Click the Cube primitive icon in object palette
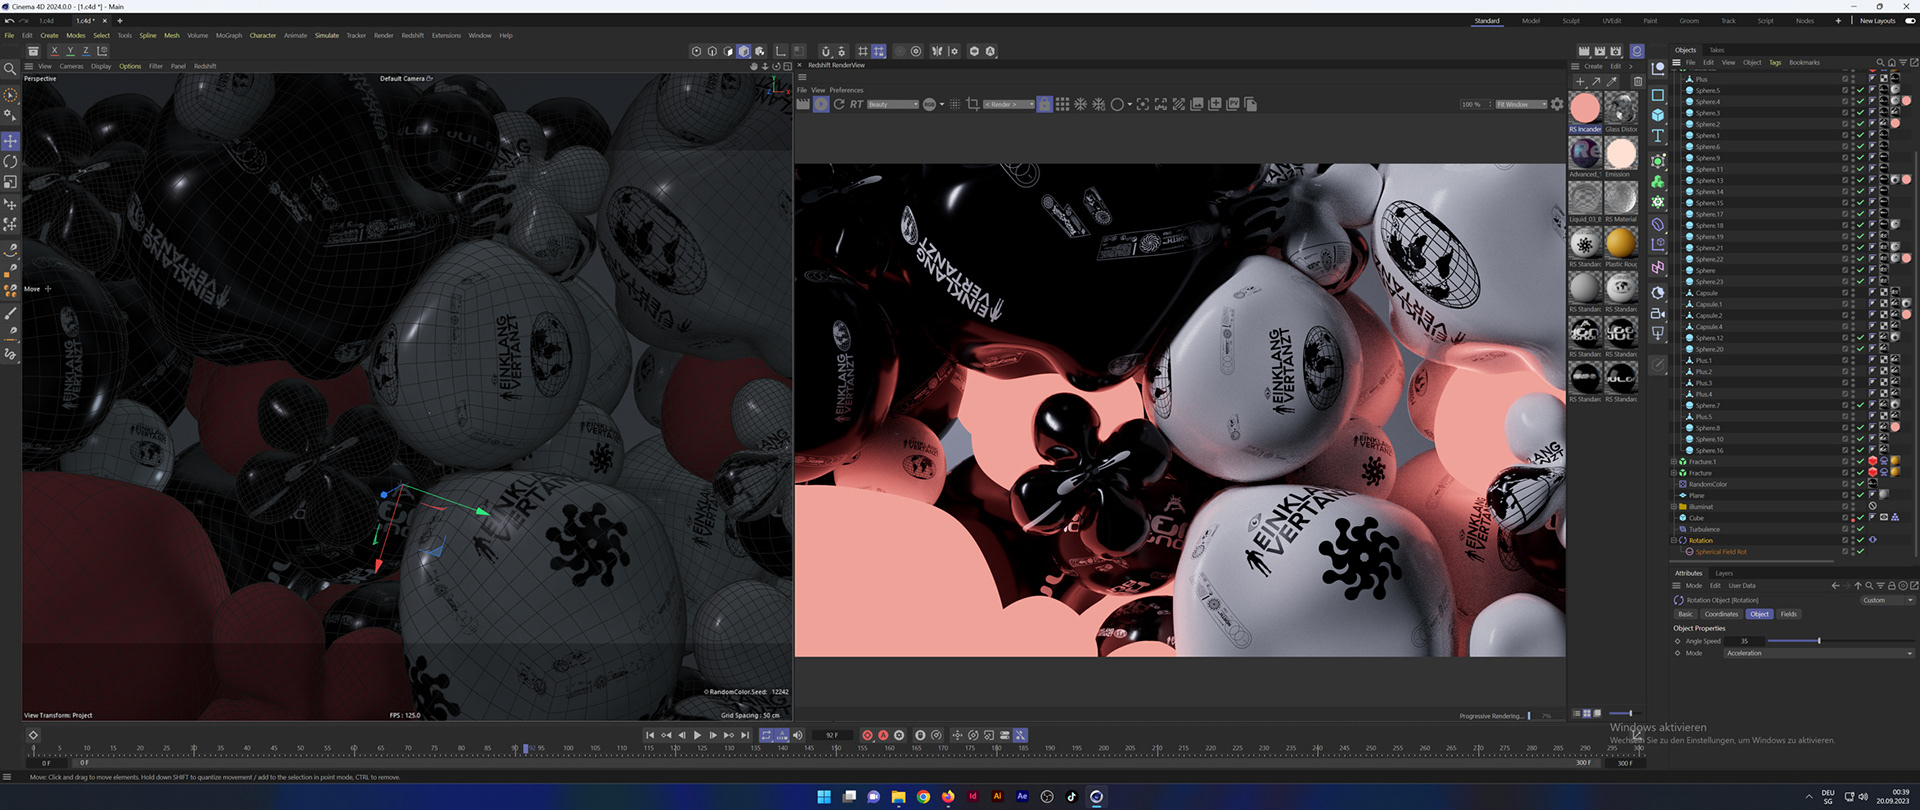 click(1658, 115)
